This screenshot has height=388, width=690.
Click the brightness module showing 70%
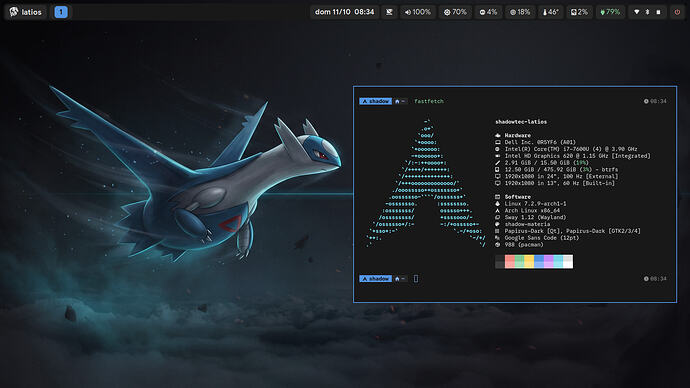pyautogui.click(x=455, y=12)
